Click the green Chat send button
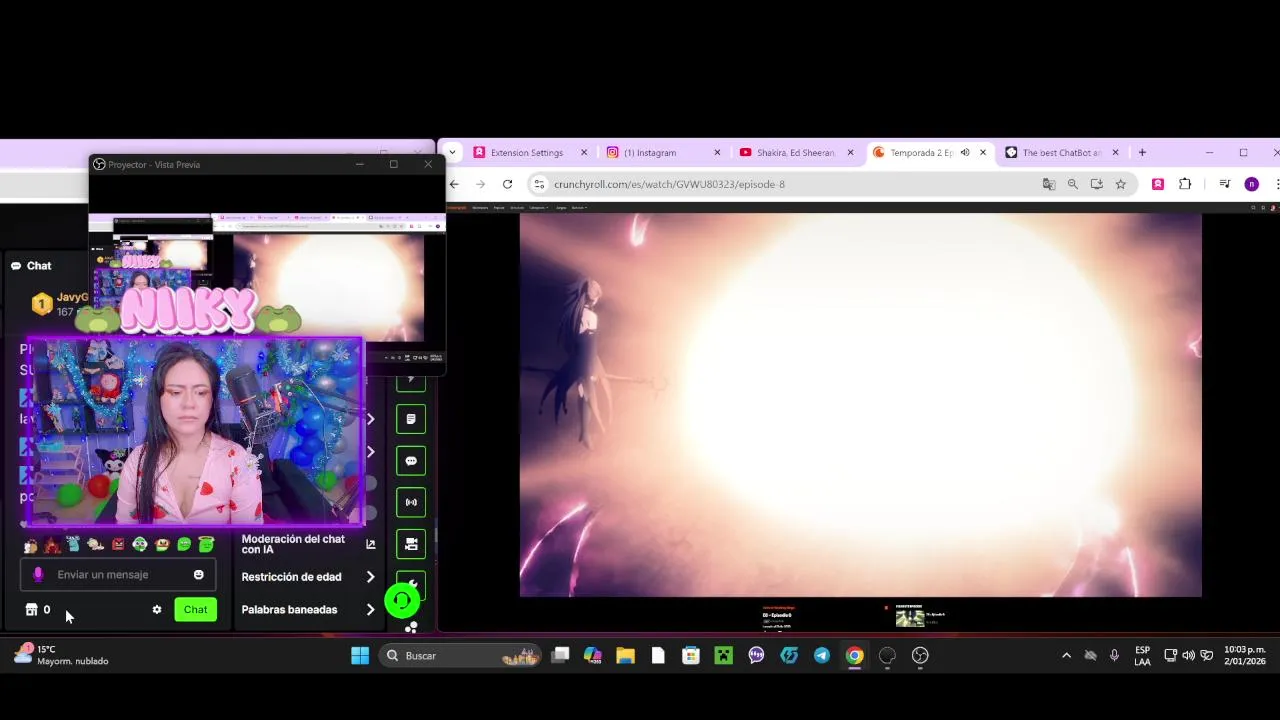 pos(195,609)
